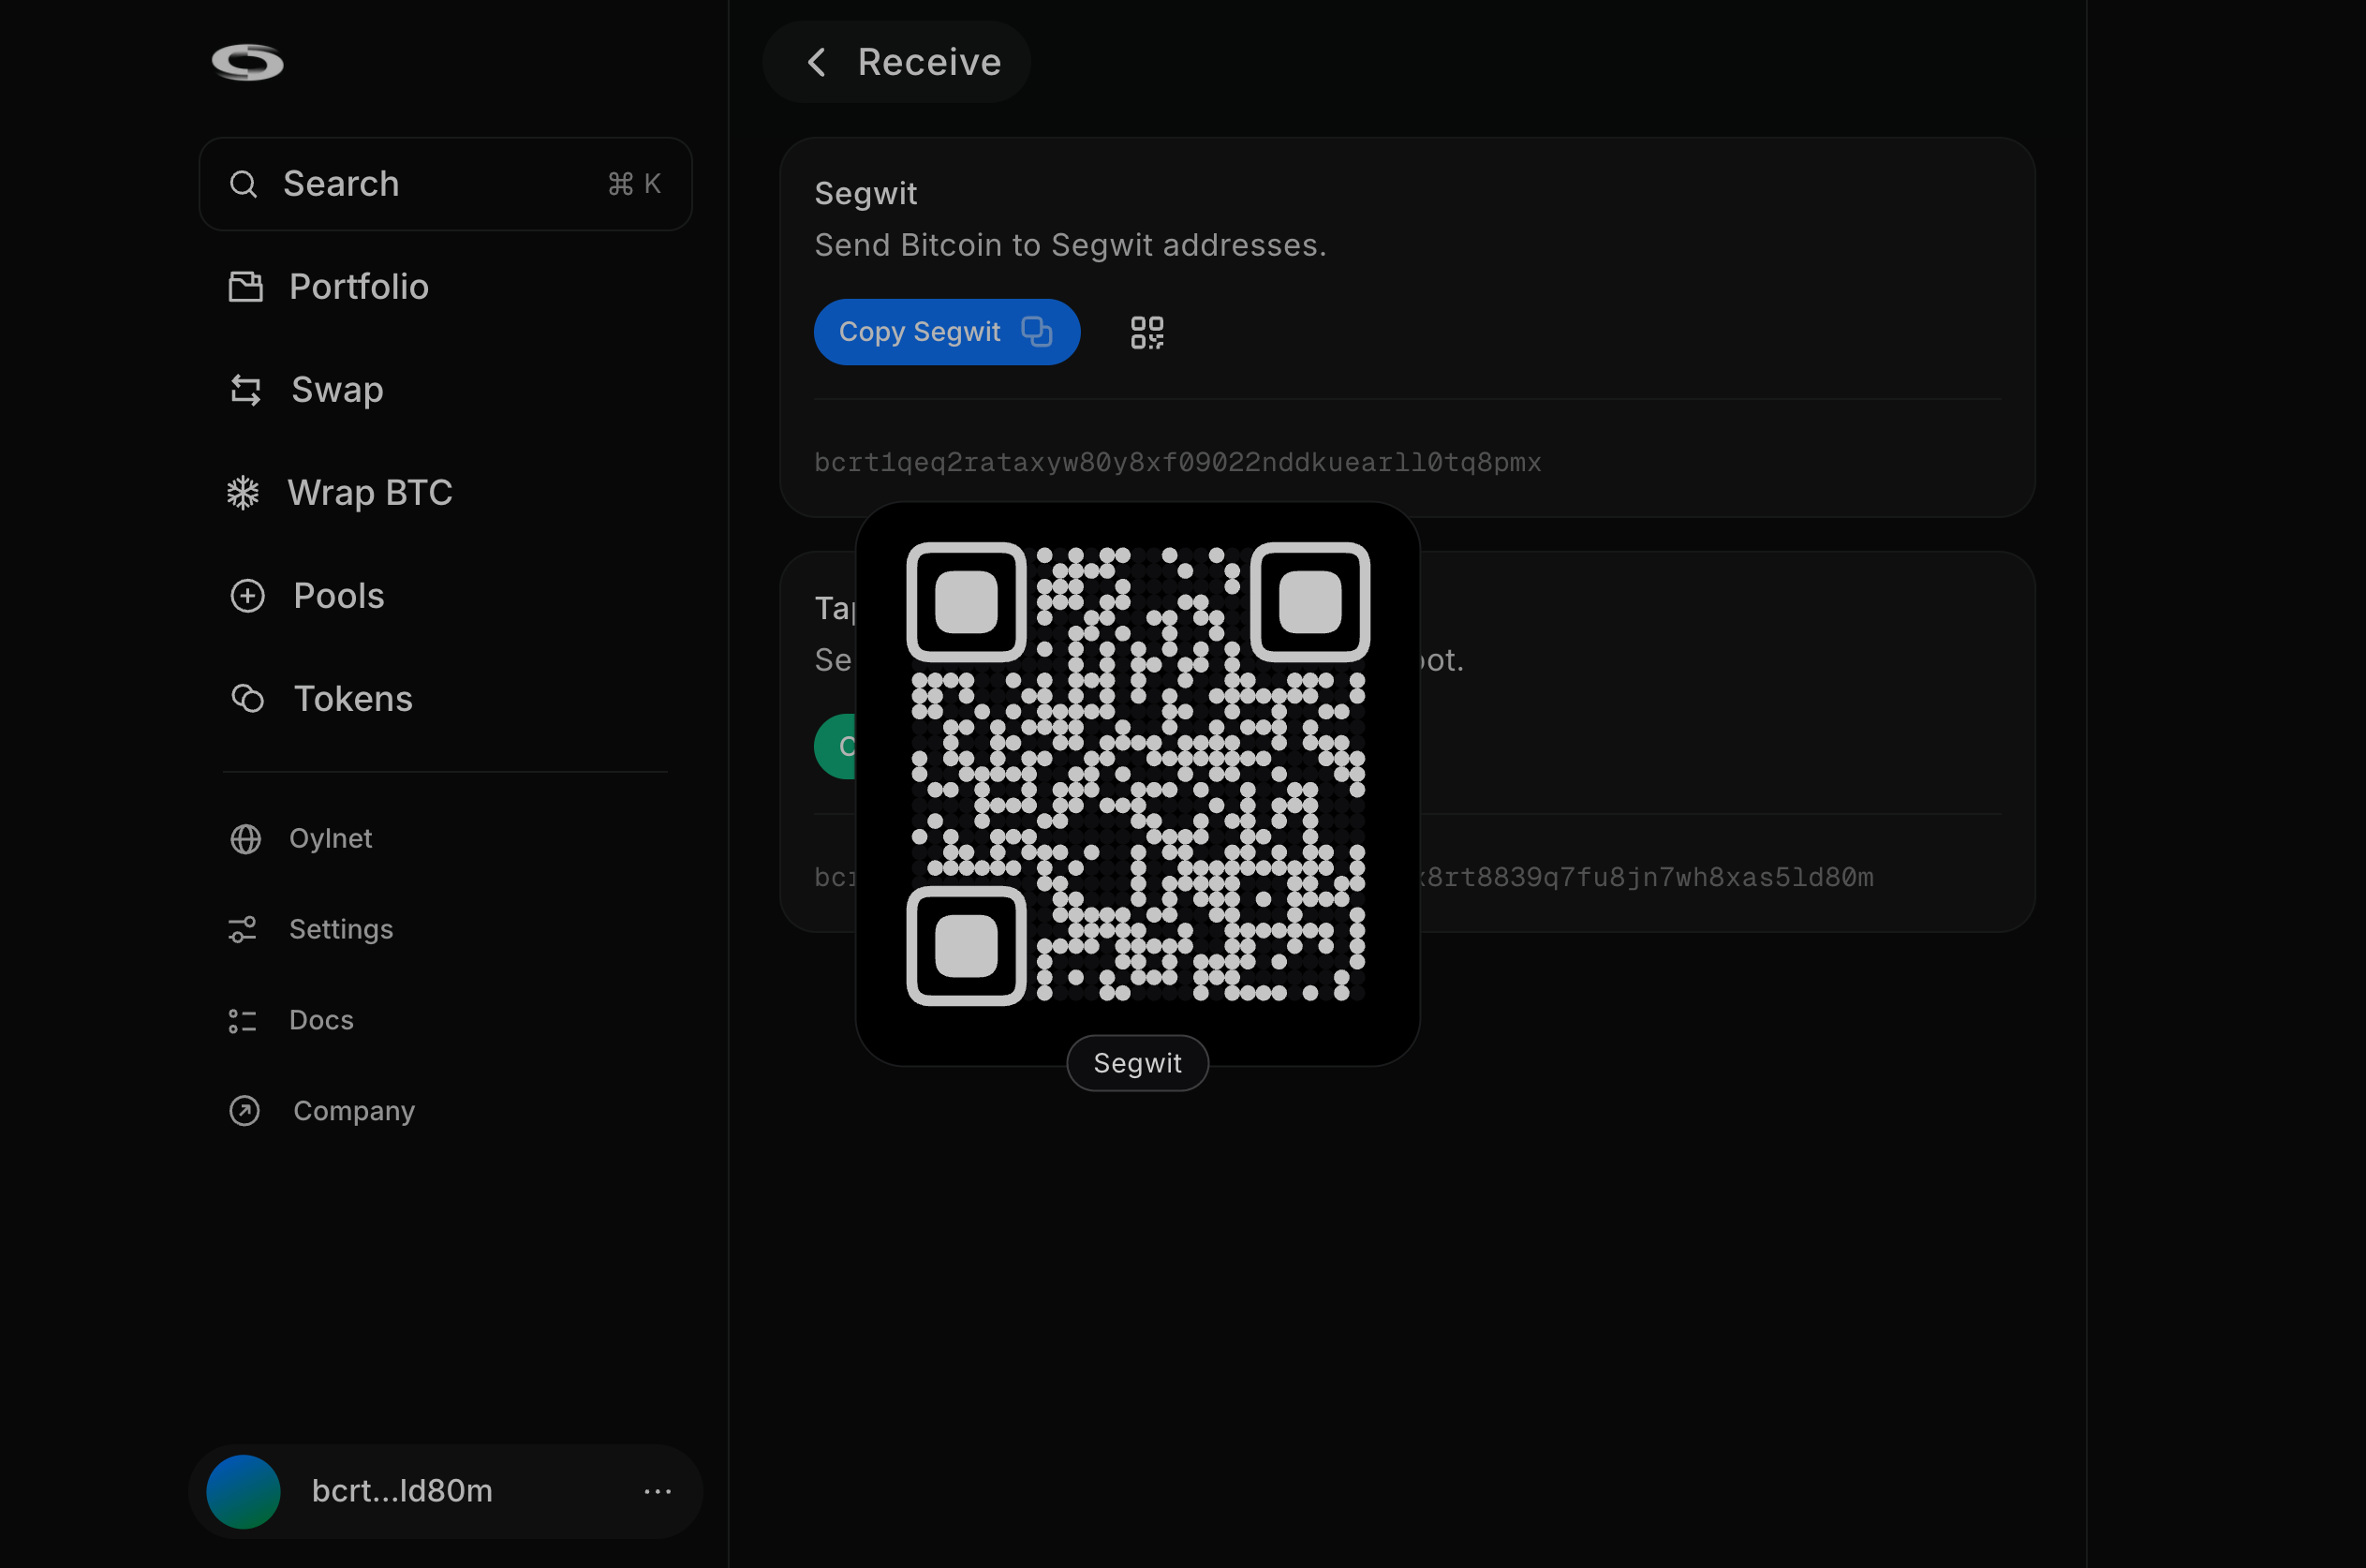The image size is (2366, 1568).
Task: Click the Company arrow-circle icon
Action: pyautogui.click(x=244, y=1111)
